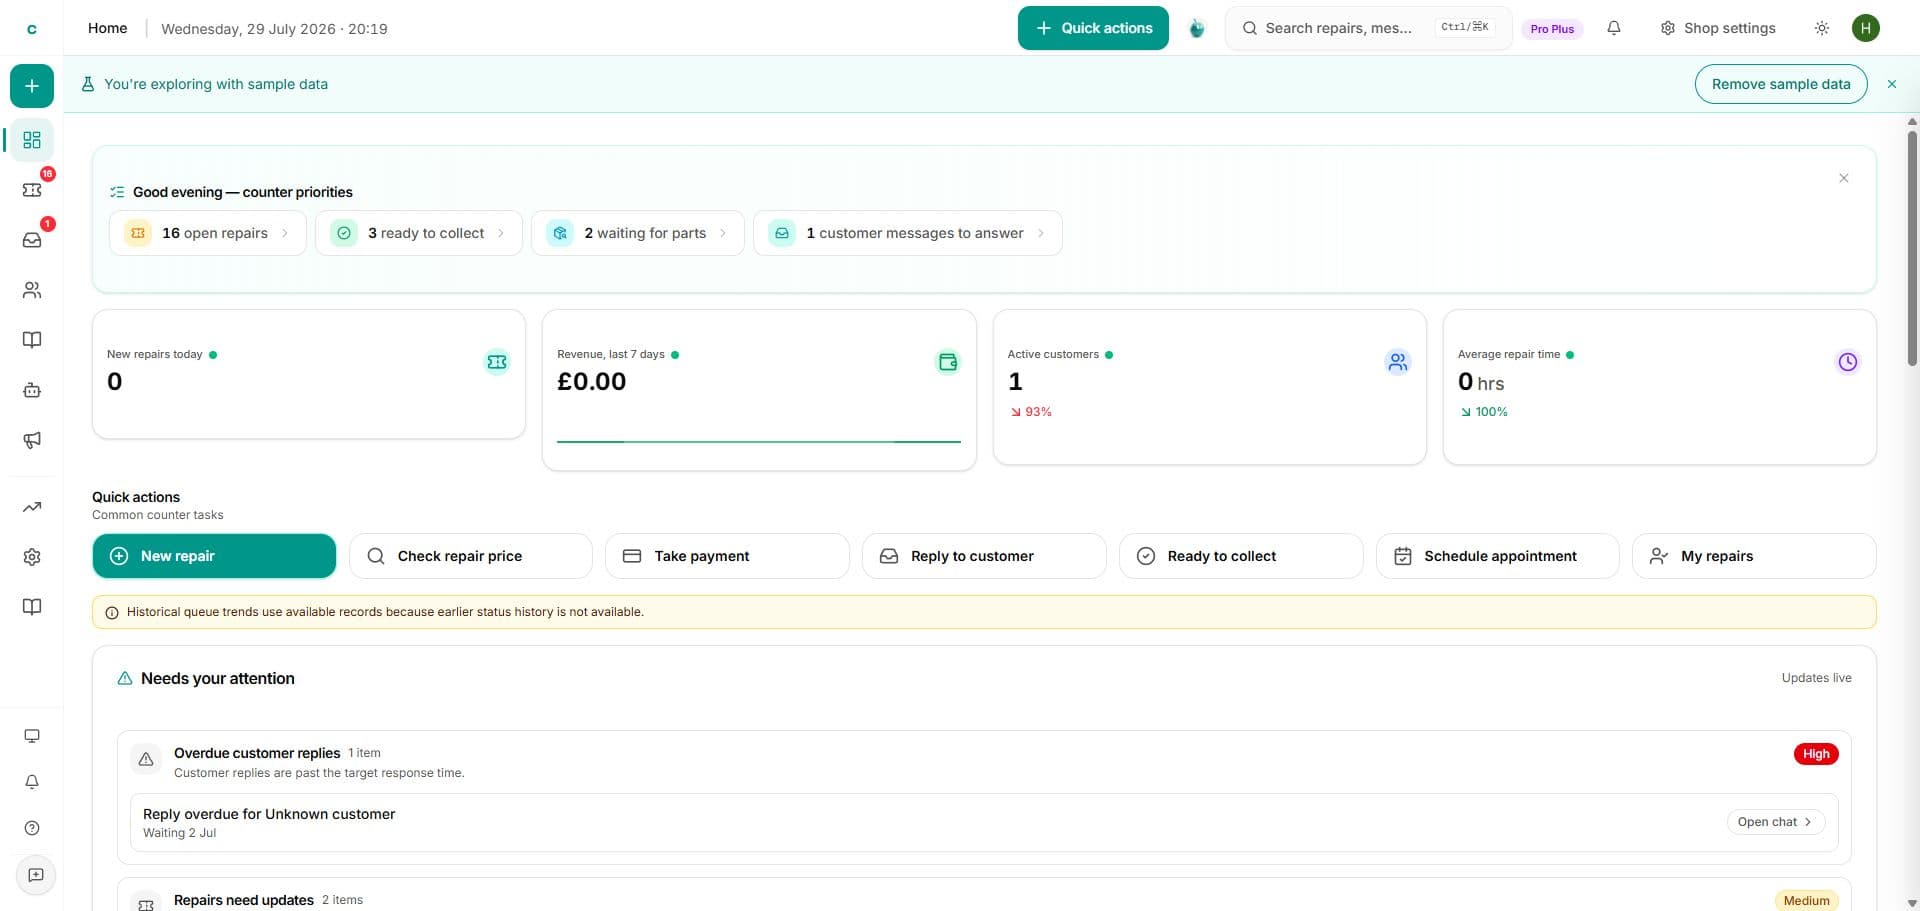Open chat for overdue reply
Screen dimensions: 1920x911
pyautogui.click(x=1776, y=822)
